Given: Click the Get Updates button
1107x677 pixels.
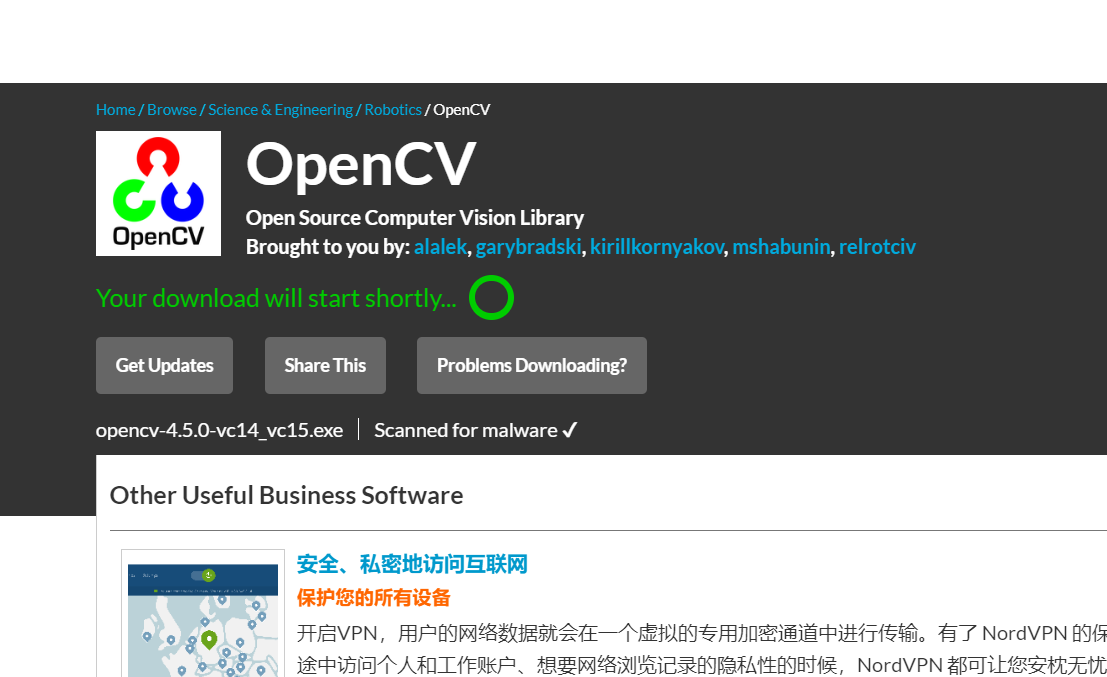Looking at the screenshot, I should tap(164, 365).
